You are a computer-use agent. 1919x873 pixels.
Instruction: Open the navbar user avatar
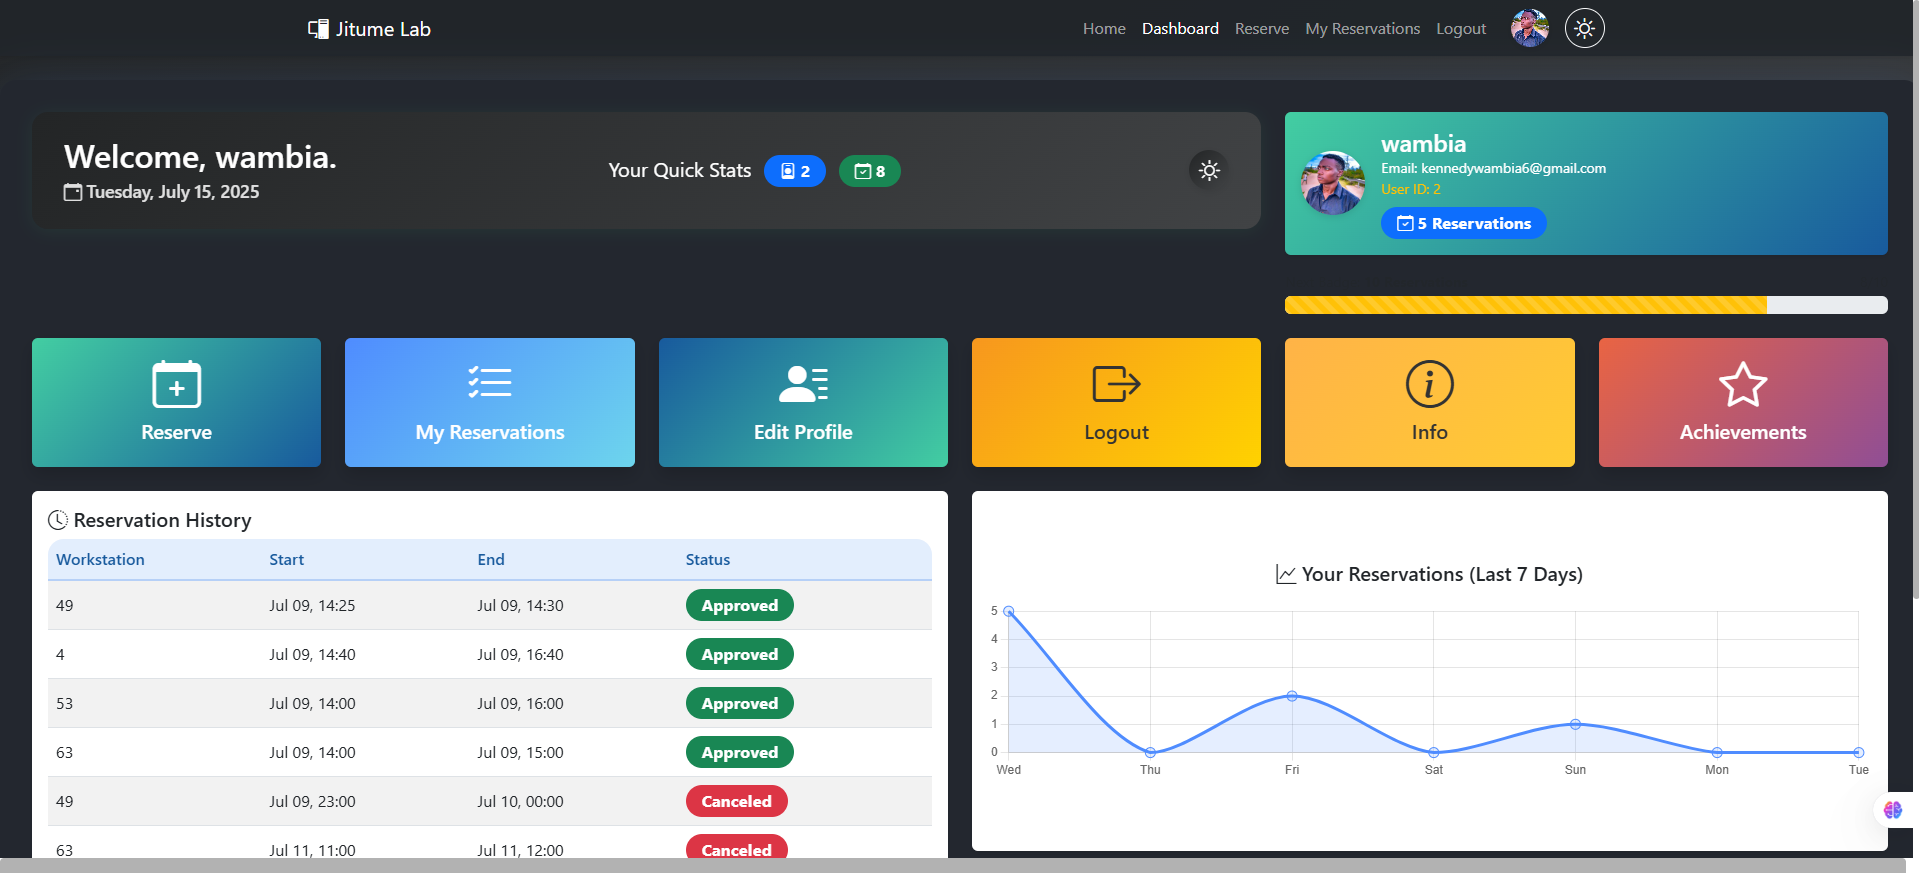point(1529,28)
